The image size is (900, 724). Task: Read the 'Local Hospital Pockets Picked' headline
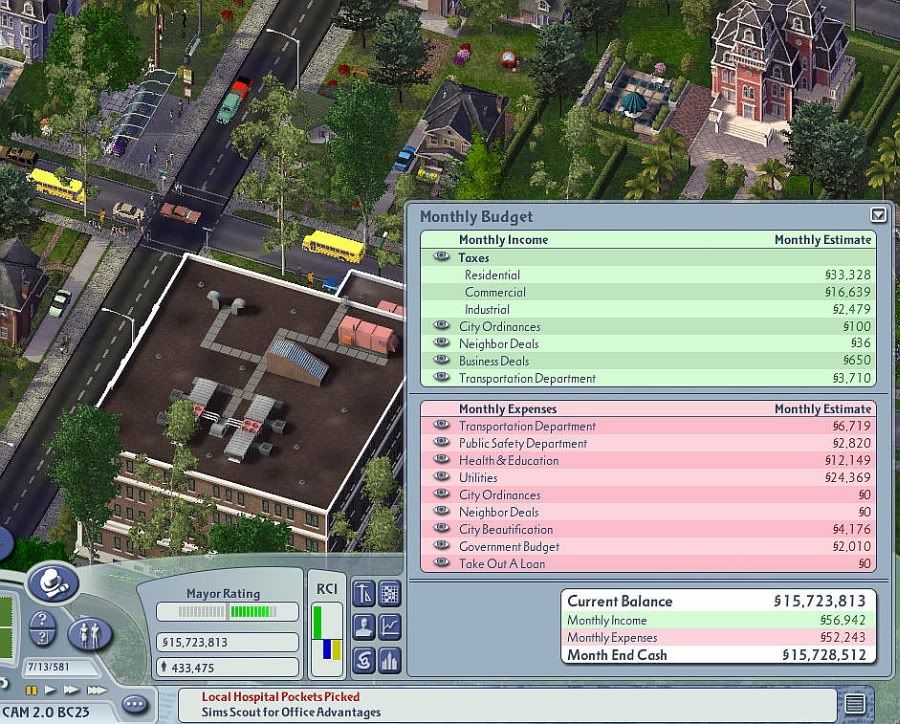(x=281, y=696)
